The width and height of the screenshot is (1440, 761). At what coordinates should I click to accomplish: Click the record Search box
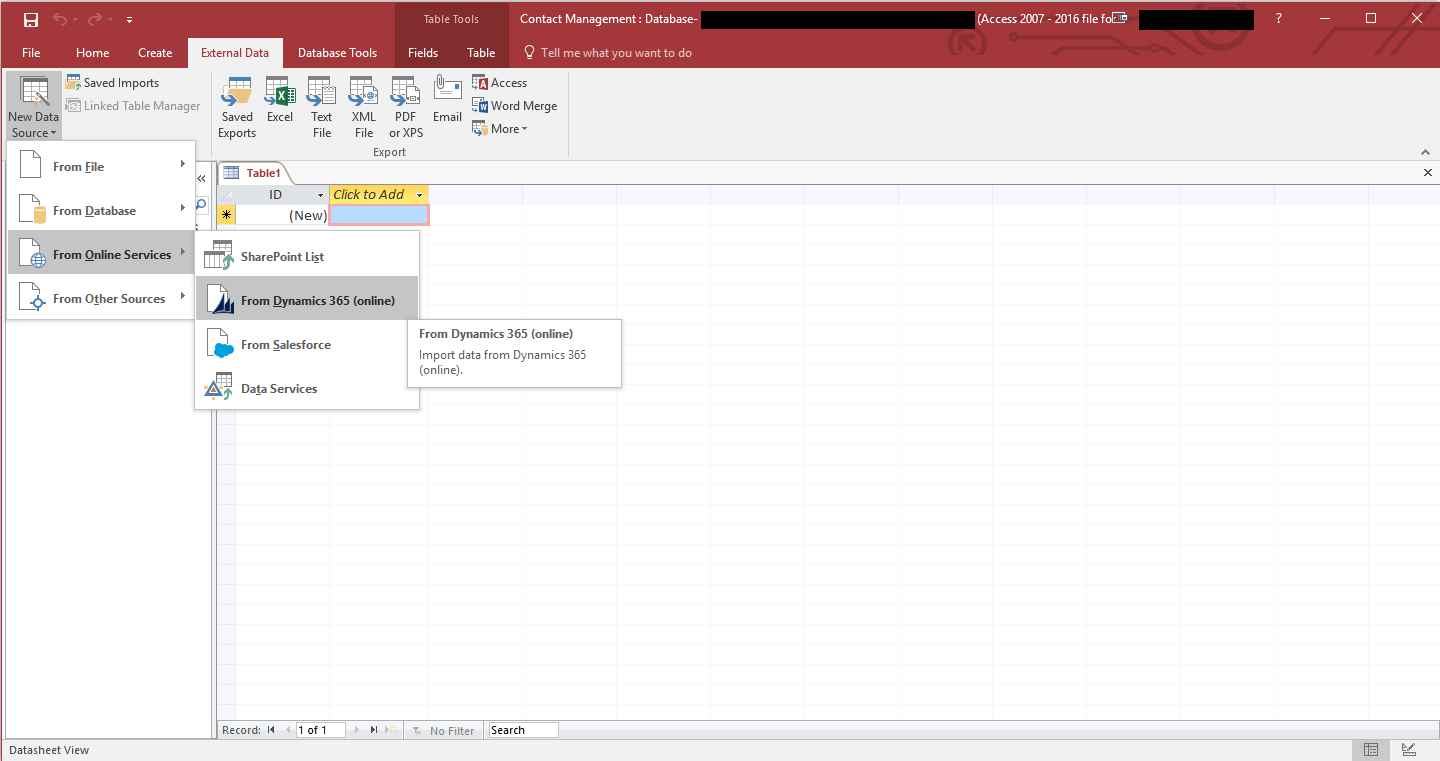click(523, 730)
